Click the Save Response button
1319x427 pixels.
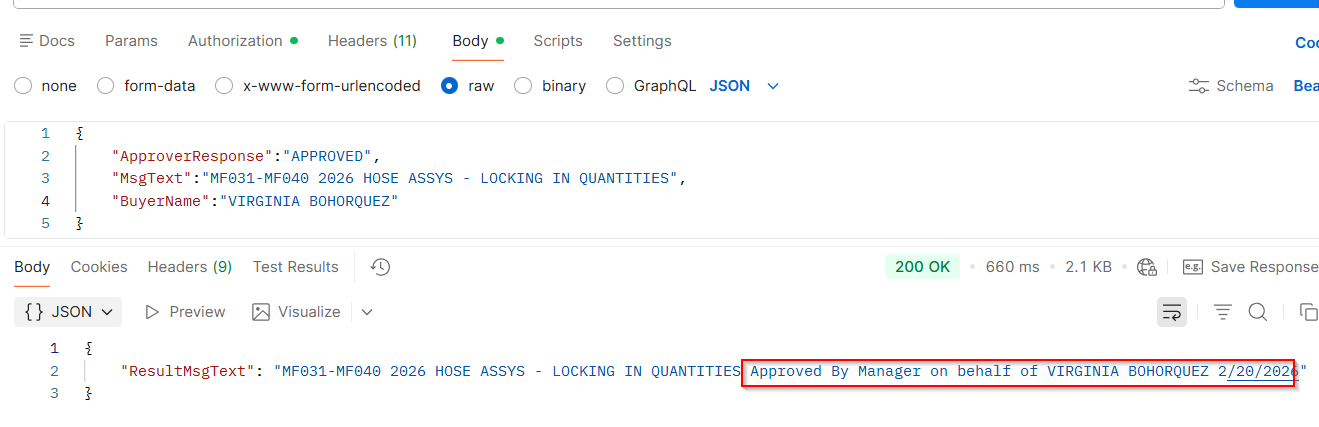coord(1250,267)
